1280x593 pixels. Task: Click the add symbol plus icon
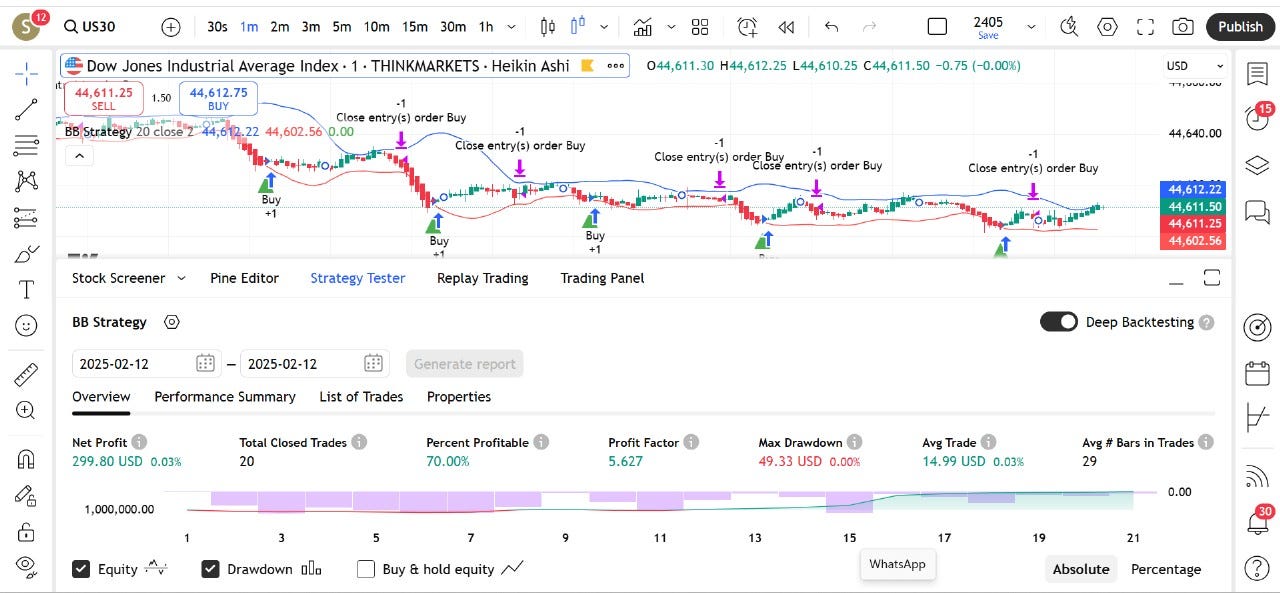pos(171,27)
